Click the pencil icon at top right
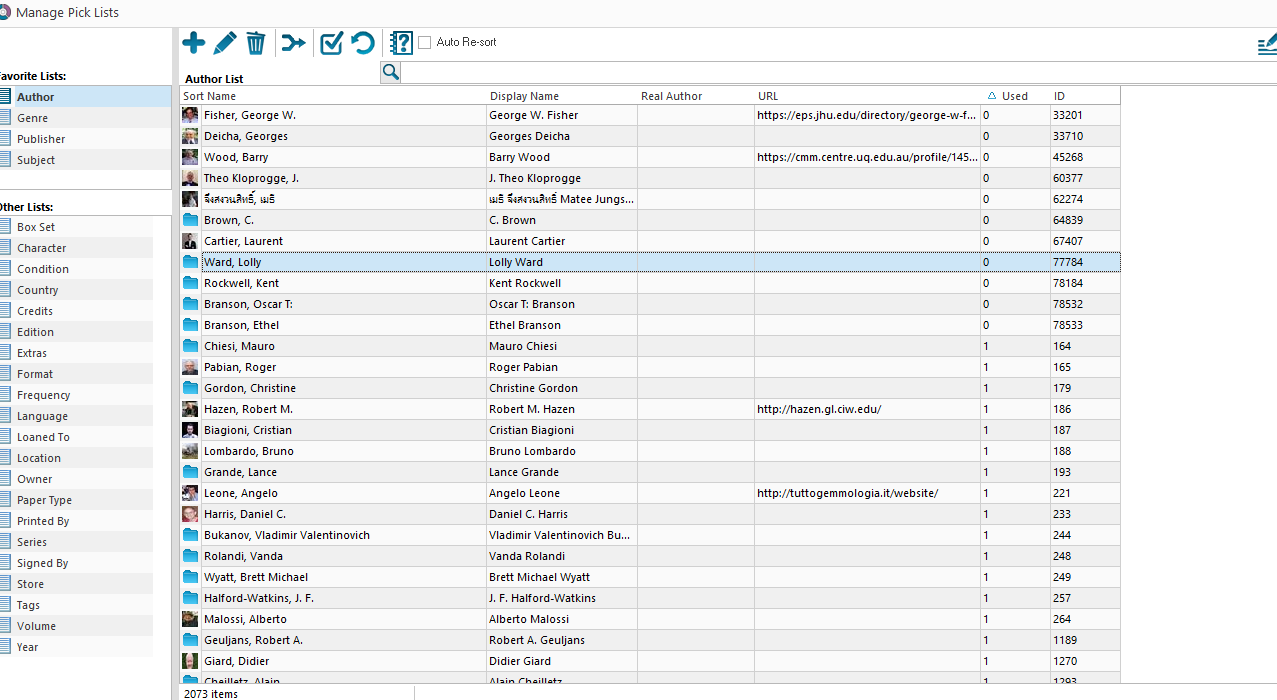Viewport: 1277px width, 700px height. (1266, 45)
